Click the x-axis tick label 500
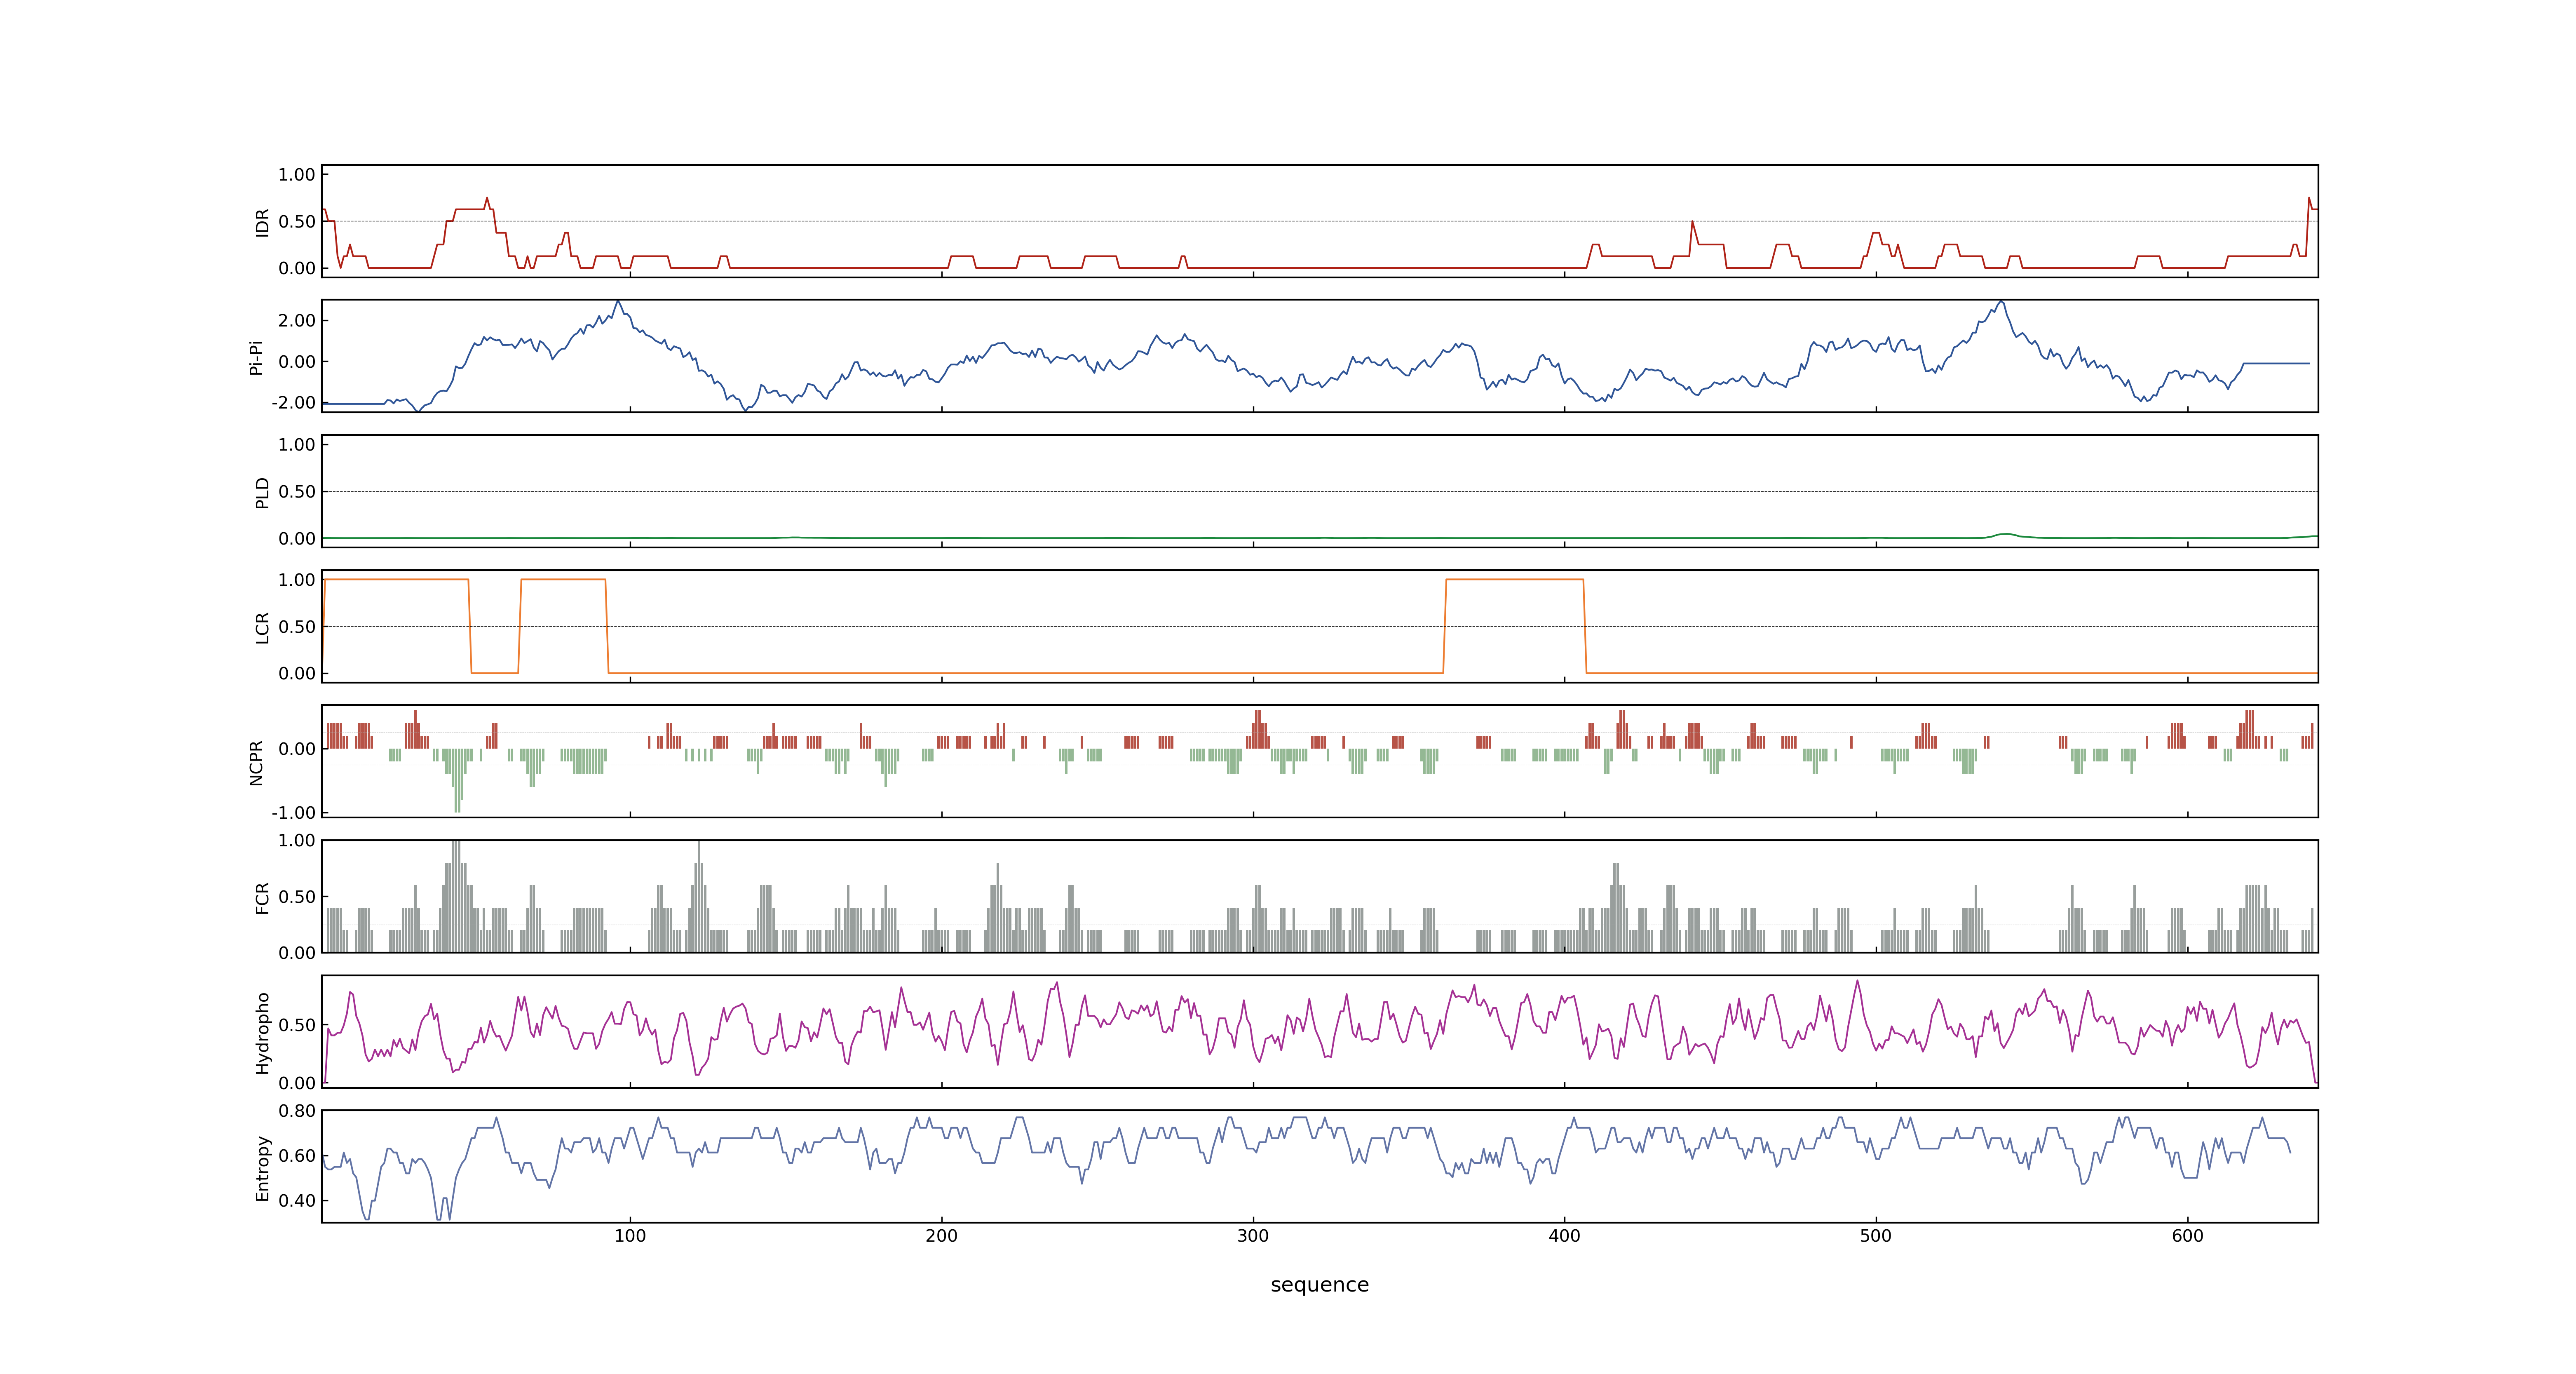Screen dimensions: 2576x1374 click(1876, 1236)
